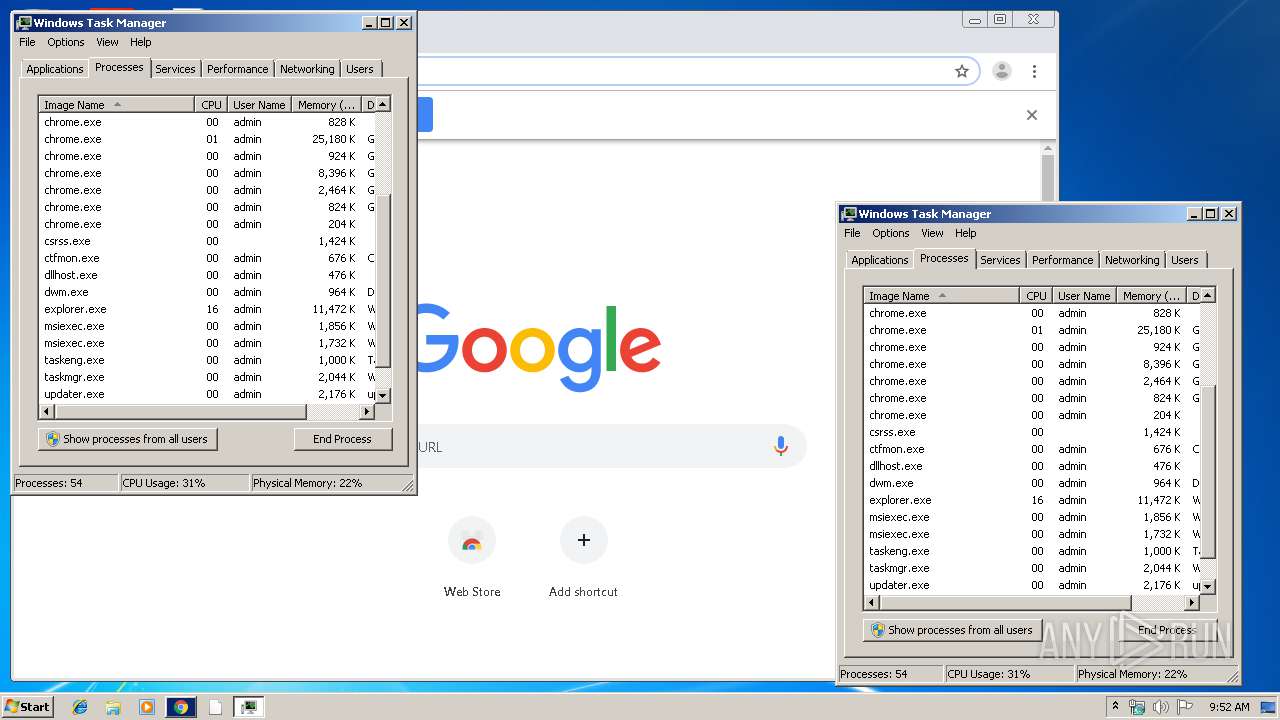Dismiss the Chrome info bar with X
The height and width of the screenshot is (720, 1280).
(1032, 115)
